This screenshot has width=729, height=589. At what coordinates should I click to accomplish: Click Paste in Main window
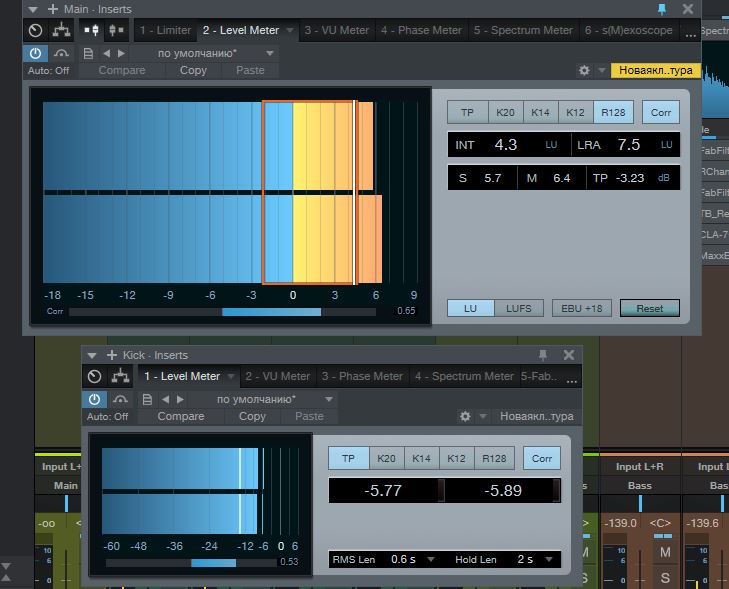[250, 70]
